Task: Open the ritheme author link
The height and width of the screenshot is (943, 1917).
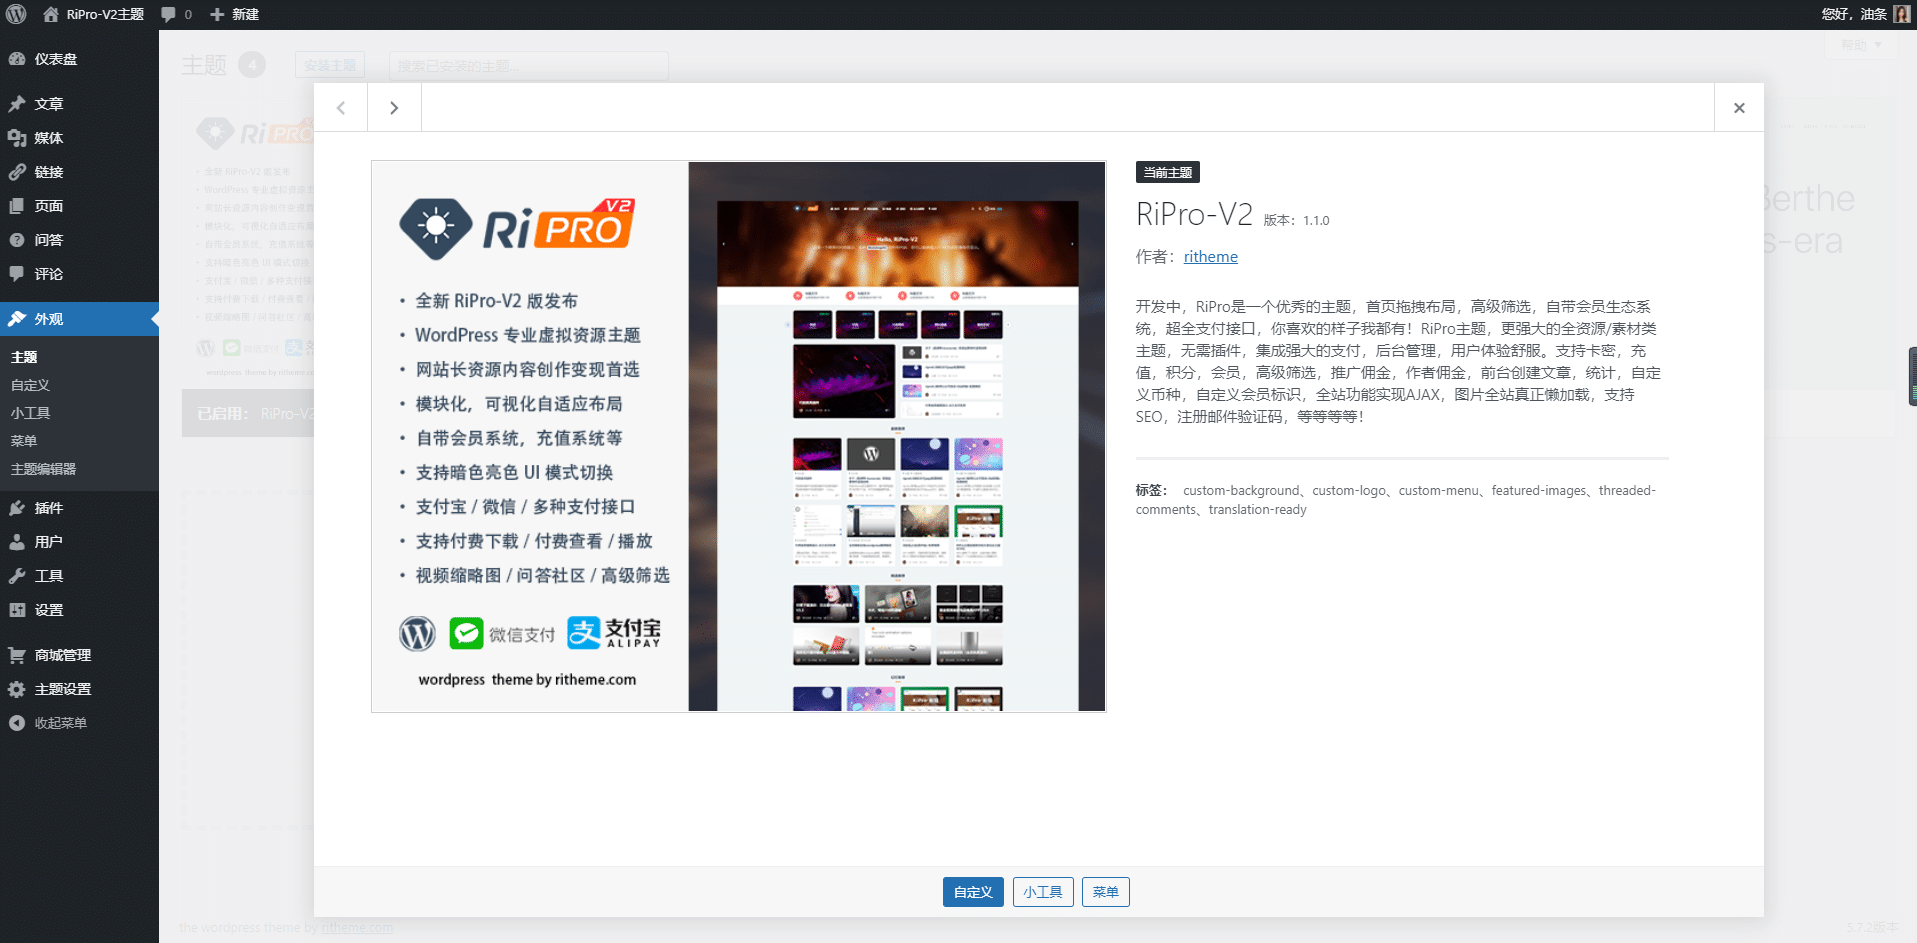Action: [x=1210, y=257]
